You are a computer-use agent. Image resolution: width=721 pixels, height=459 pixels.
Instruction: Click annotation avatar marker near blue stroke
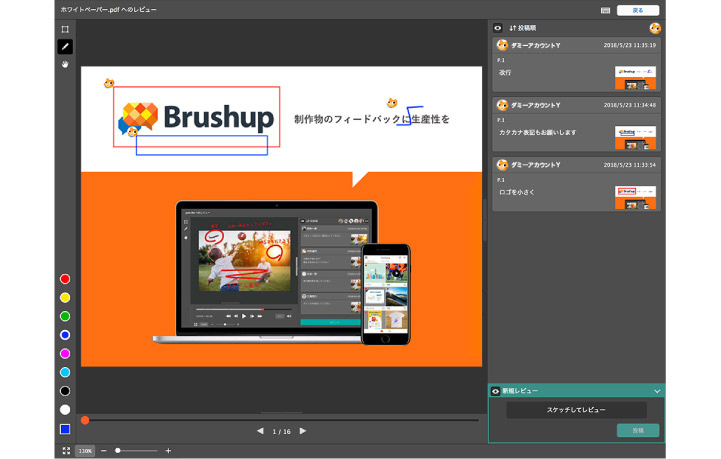[x=392, y=103]
